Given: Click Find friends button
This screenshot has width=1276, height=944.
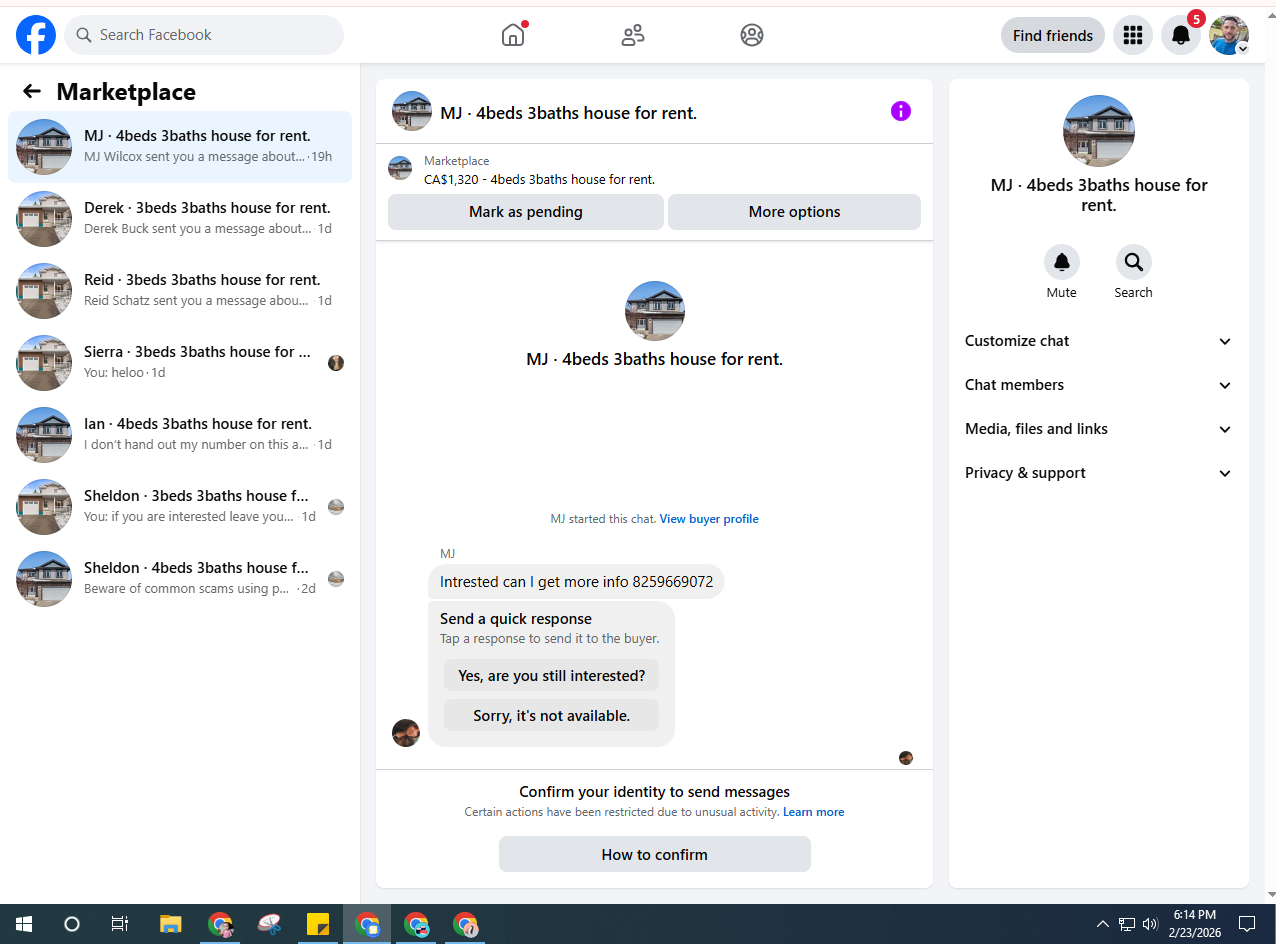Looking at the screenshot, I should point(1053,35).
